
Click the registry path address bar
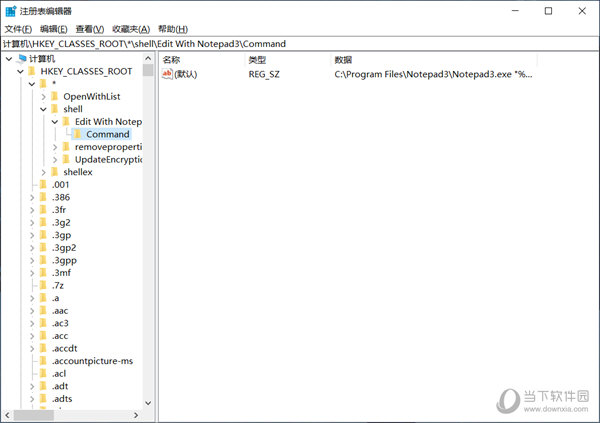(x=300, y=44)
